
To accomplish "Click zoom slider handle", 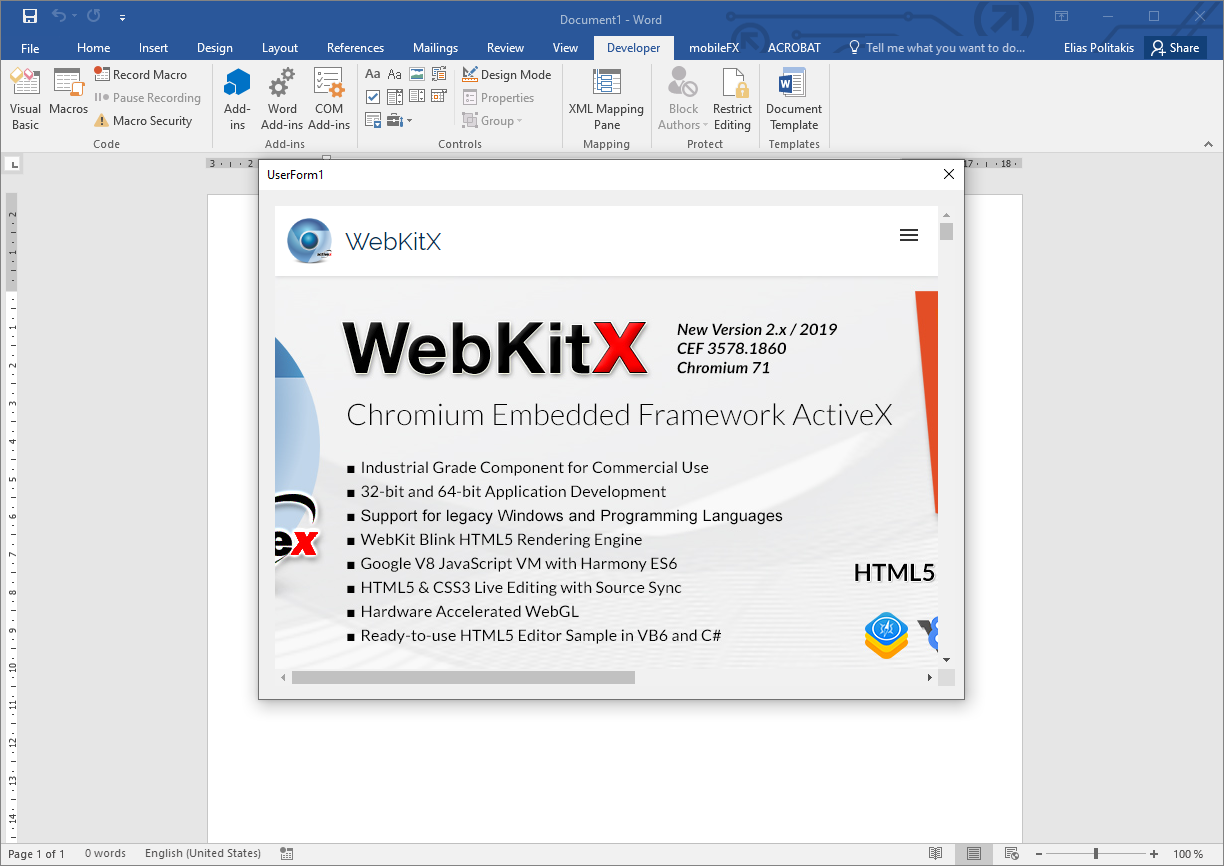I will pos(1096,854).
